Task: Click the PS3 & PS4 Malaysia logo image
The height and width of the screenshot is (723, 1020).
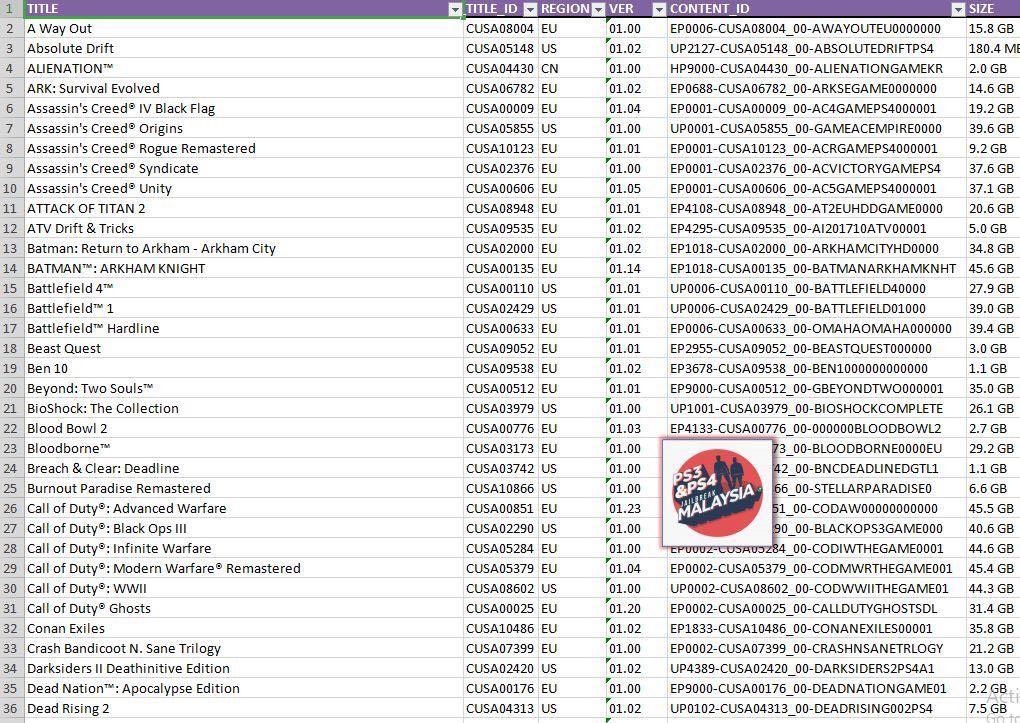Action: pos(716,493)
